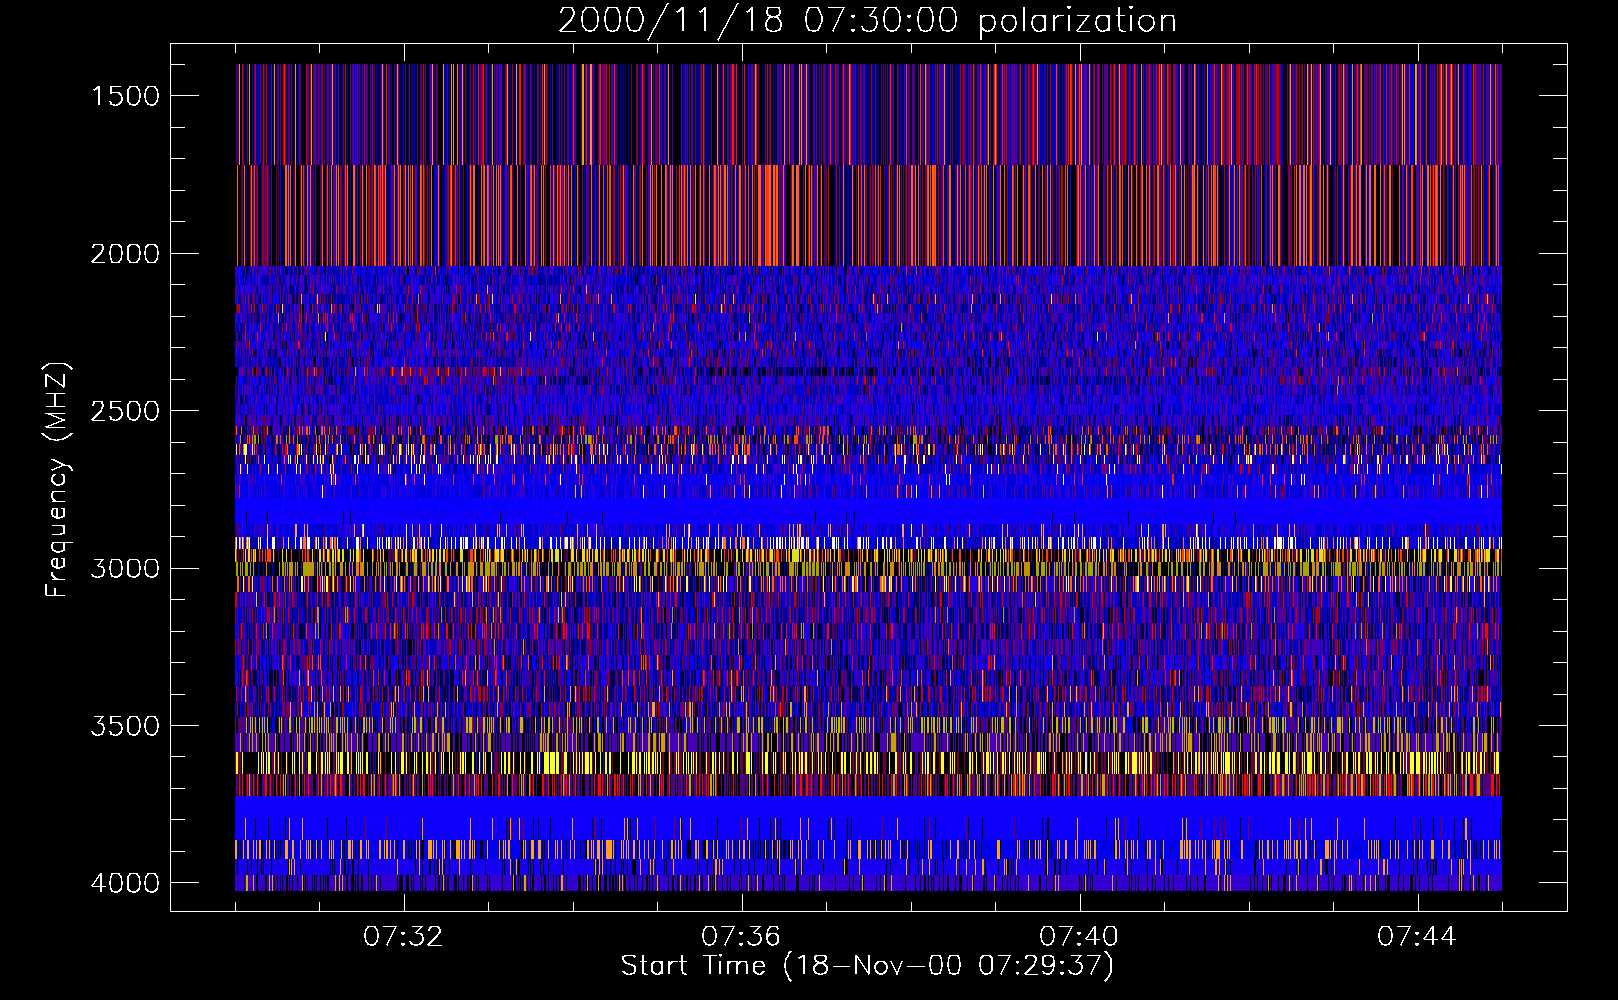The width and height of the screenshot is (1618, 1000).
Task: Click the 'Start Time (18-Nov-00 07:29:37)' label
Action: 867,966
